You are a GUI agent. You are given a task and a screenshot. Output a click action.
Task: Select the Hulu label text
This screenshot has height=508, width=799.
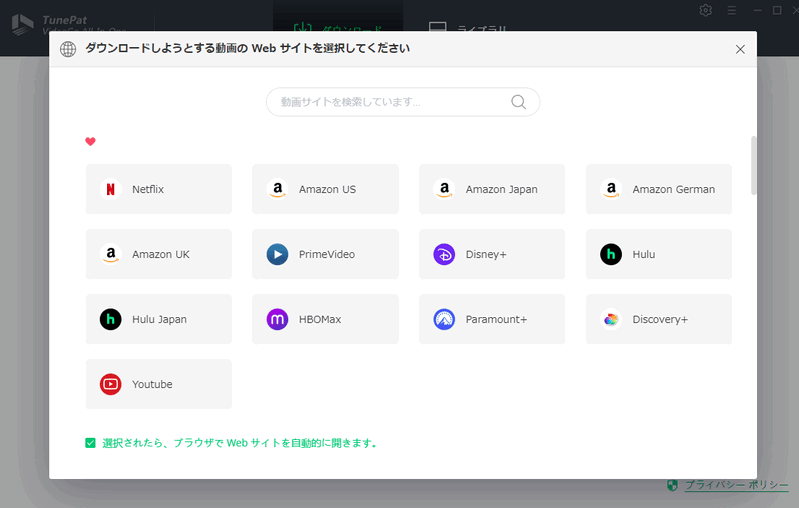pyautogui.click(x=644, y=254)
